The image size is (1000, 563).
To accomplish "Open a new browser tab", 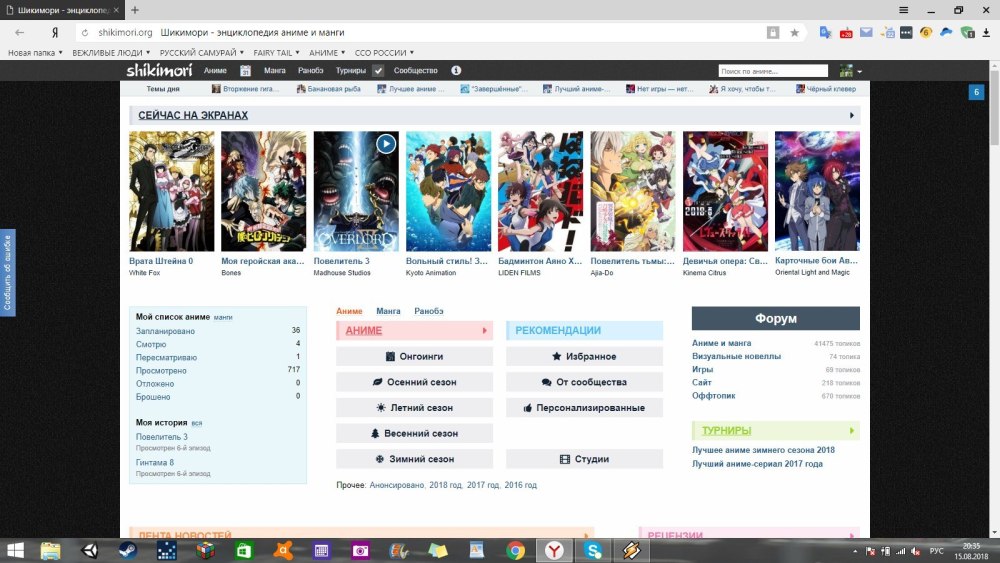I will (135, 10).
